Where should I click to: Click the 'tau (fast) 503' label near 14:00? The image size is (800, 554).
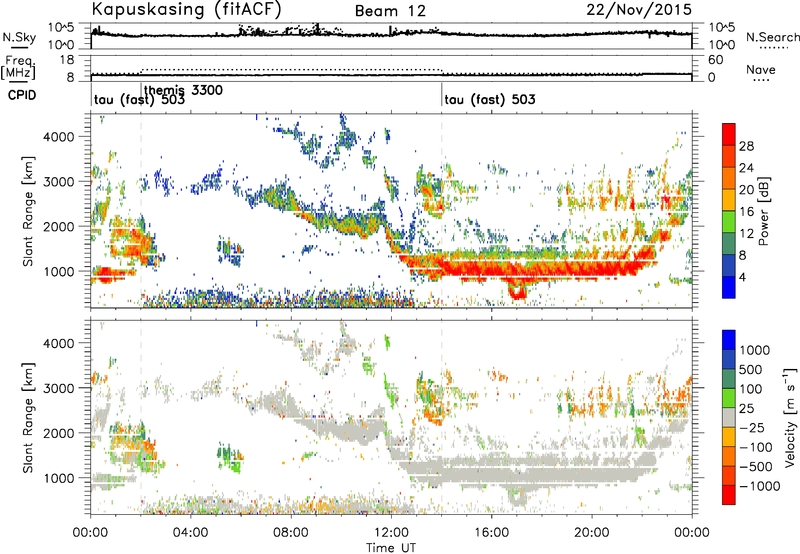490,99
